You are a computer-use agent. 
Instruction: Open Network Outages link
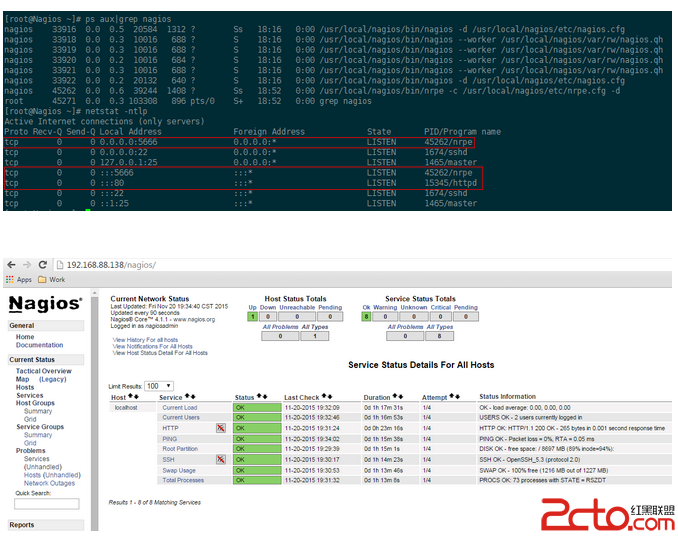click(x=49, y=483)
